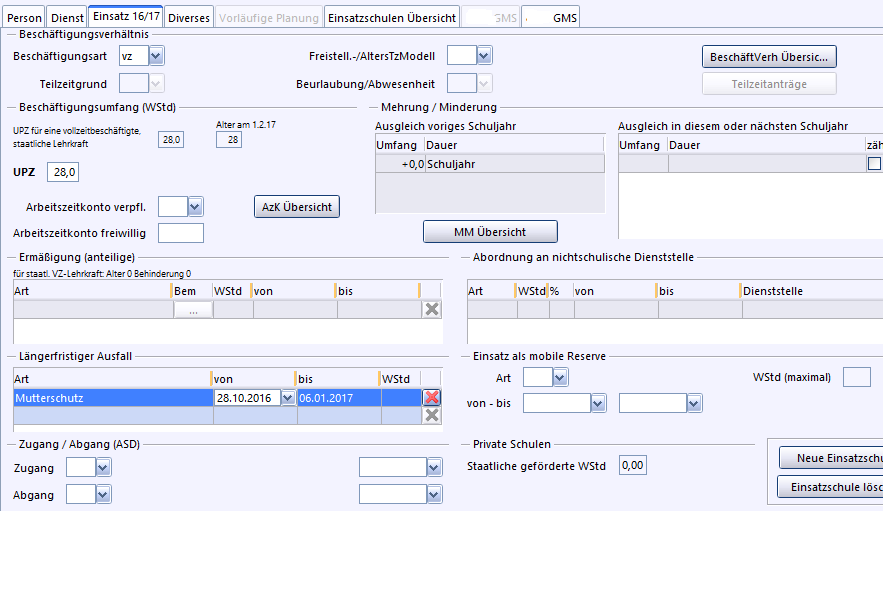
Task: Select the last GMS tab
Action: point(551,18)
